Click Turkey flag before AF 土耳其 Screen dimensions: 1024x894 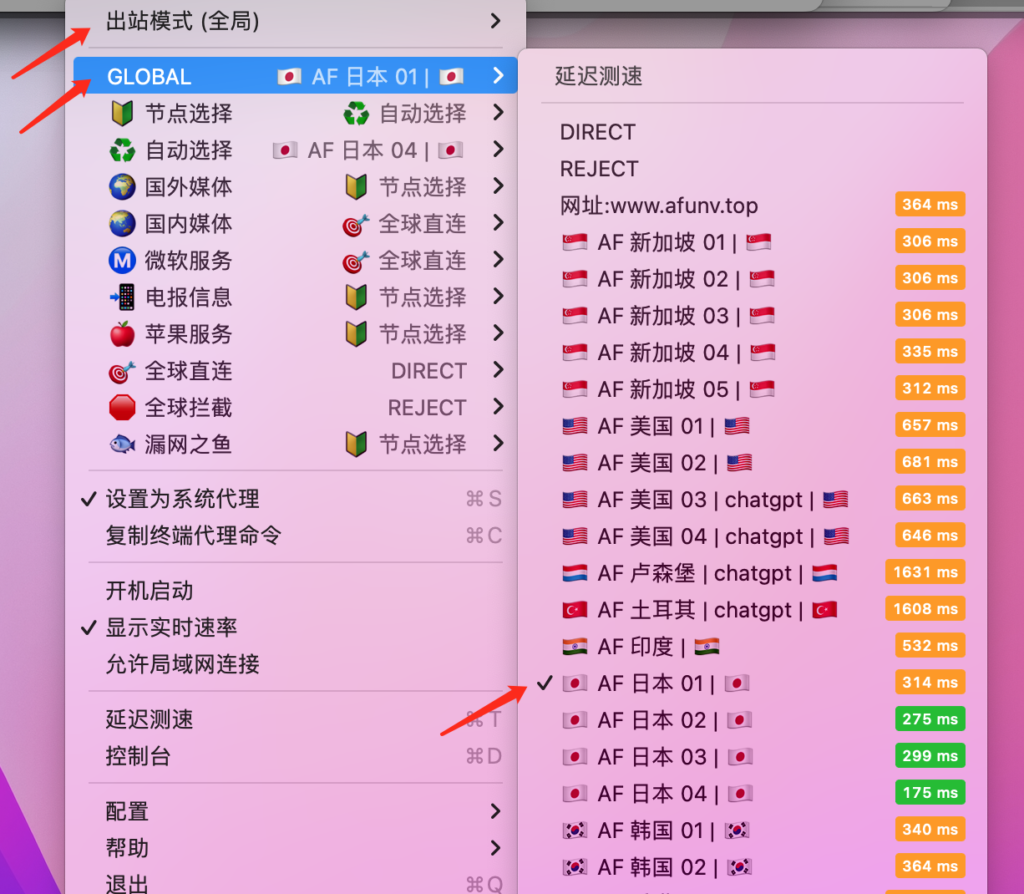[x=575, y=610]
